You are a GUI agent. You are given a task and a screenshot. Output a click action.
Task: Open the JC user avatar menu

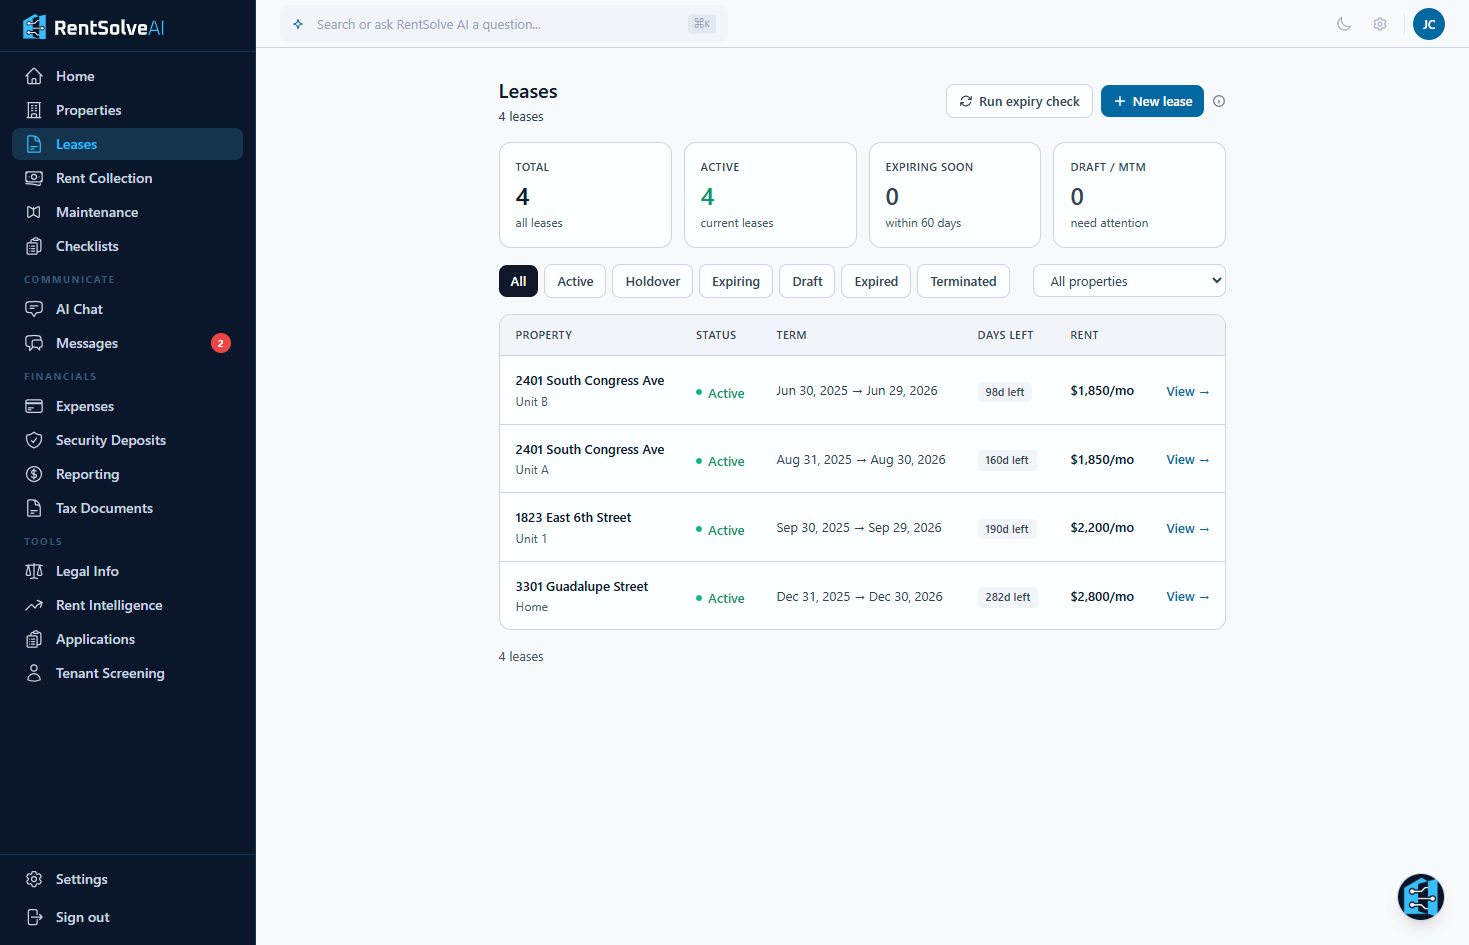pyautogui.click(x=1428, y=24)
